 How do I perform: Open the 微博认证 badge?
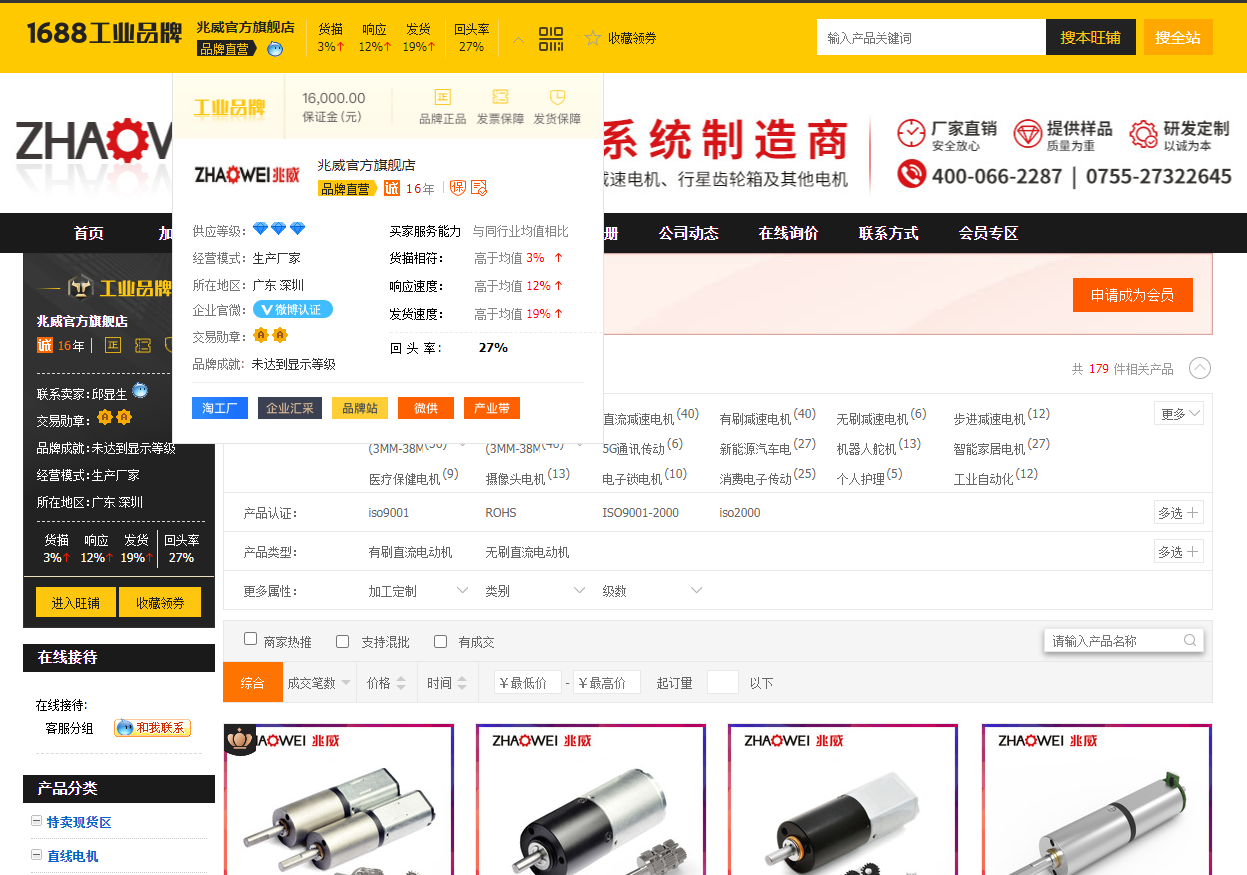pyautogui.click(x=292, y=310)
